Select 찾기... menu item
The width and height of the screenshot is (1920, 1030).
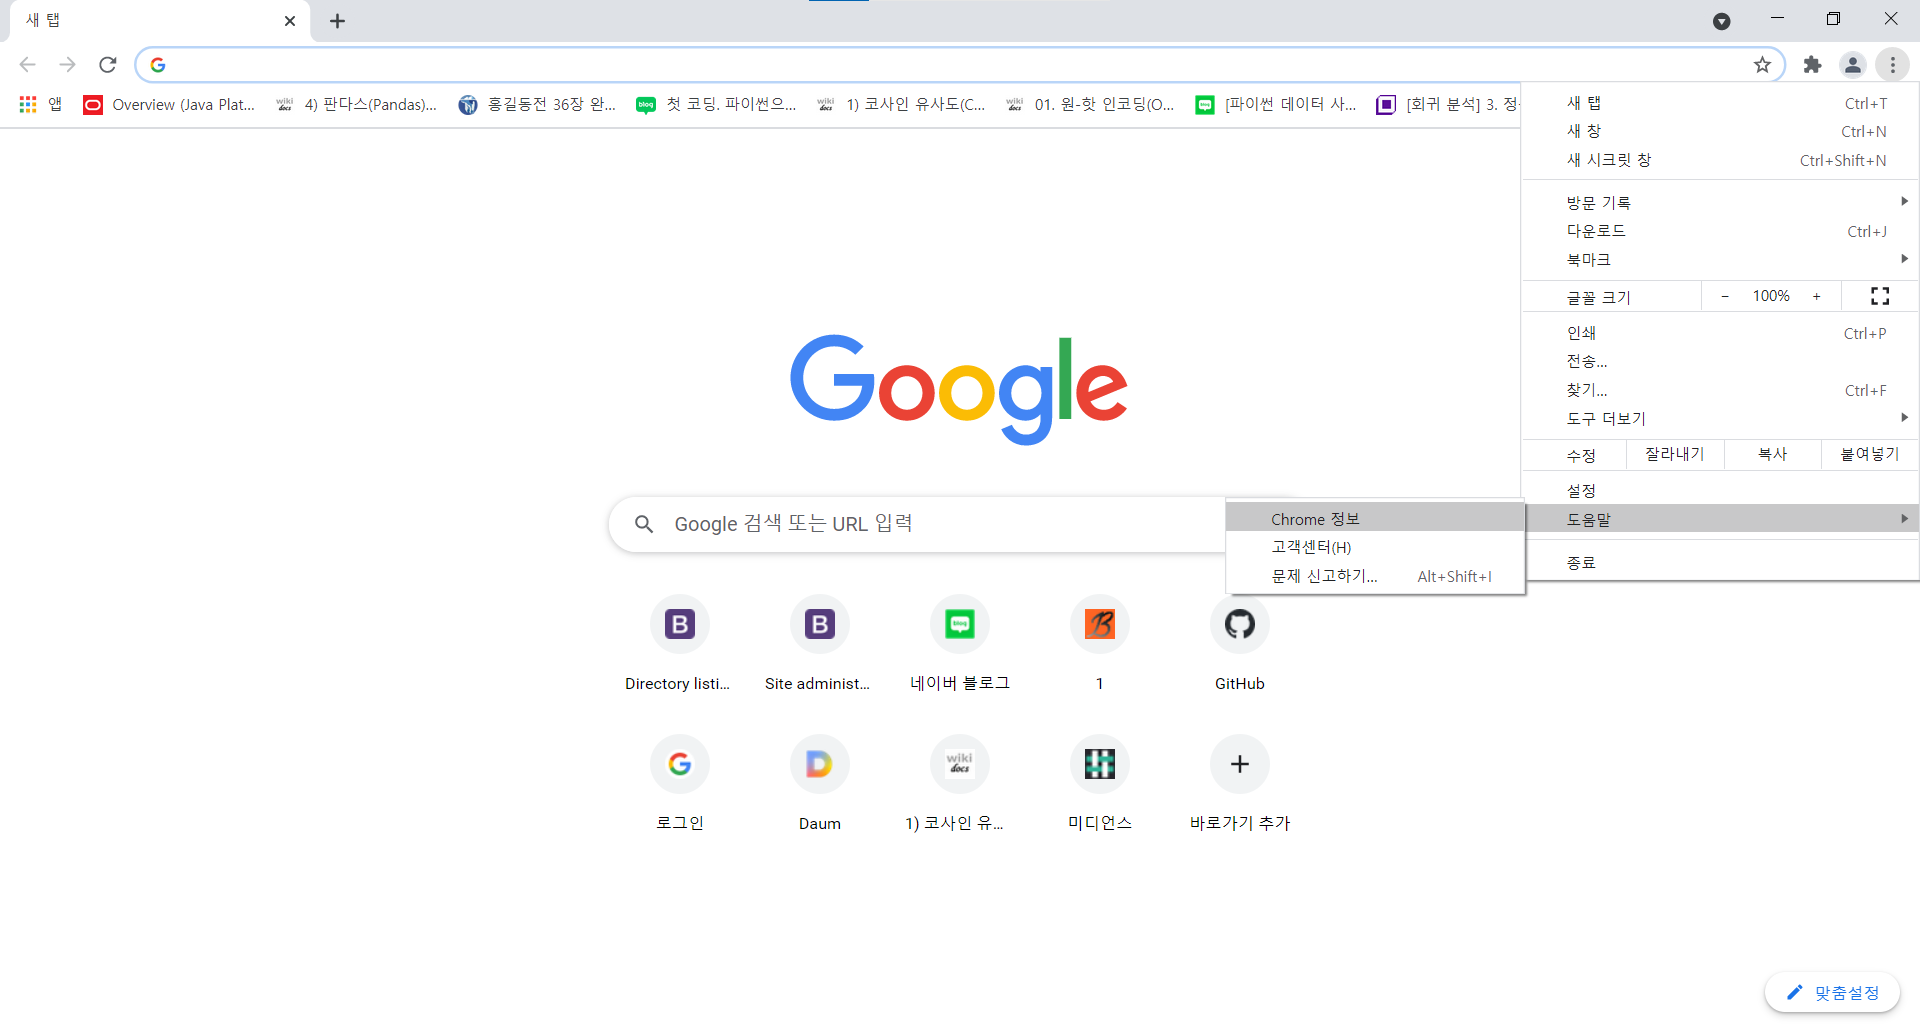pos(1720,390)
